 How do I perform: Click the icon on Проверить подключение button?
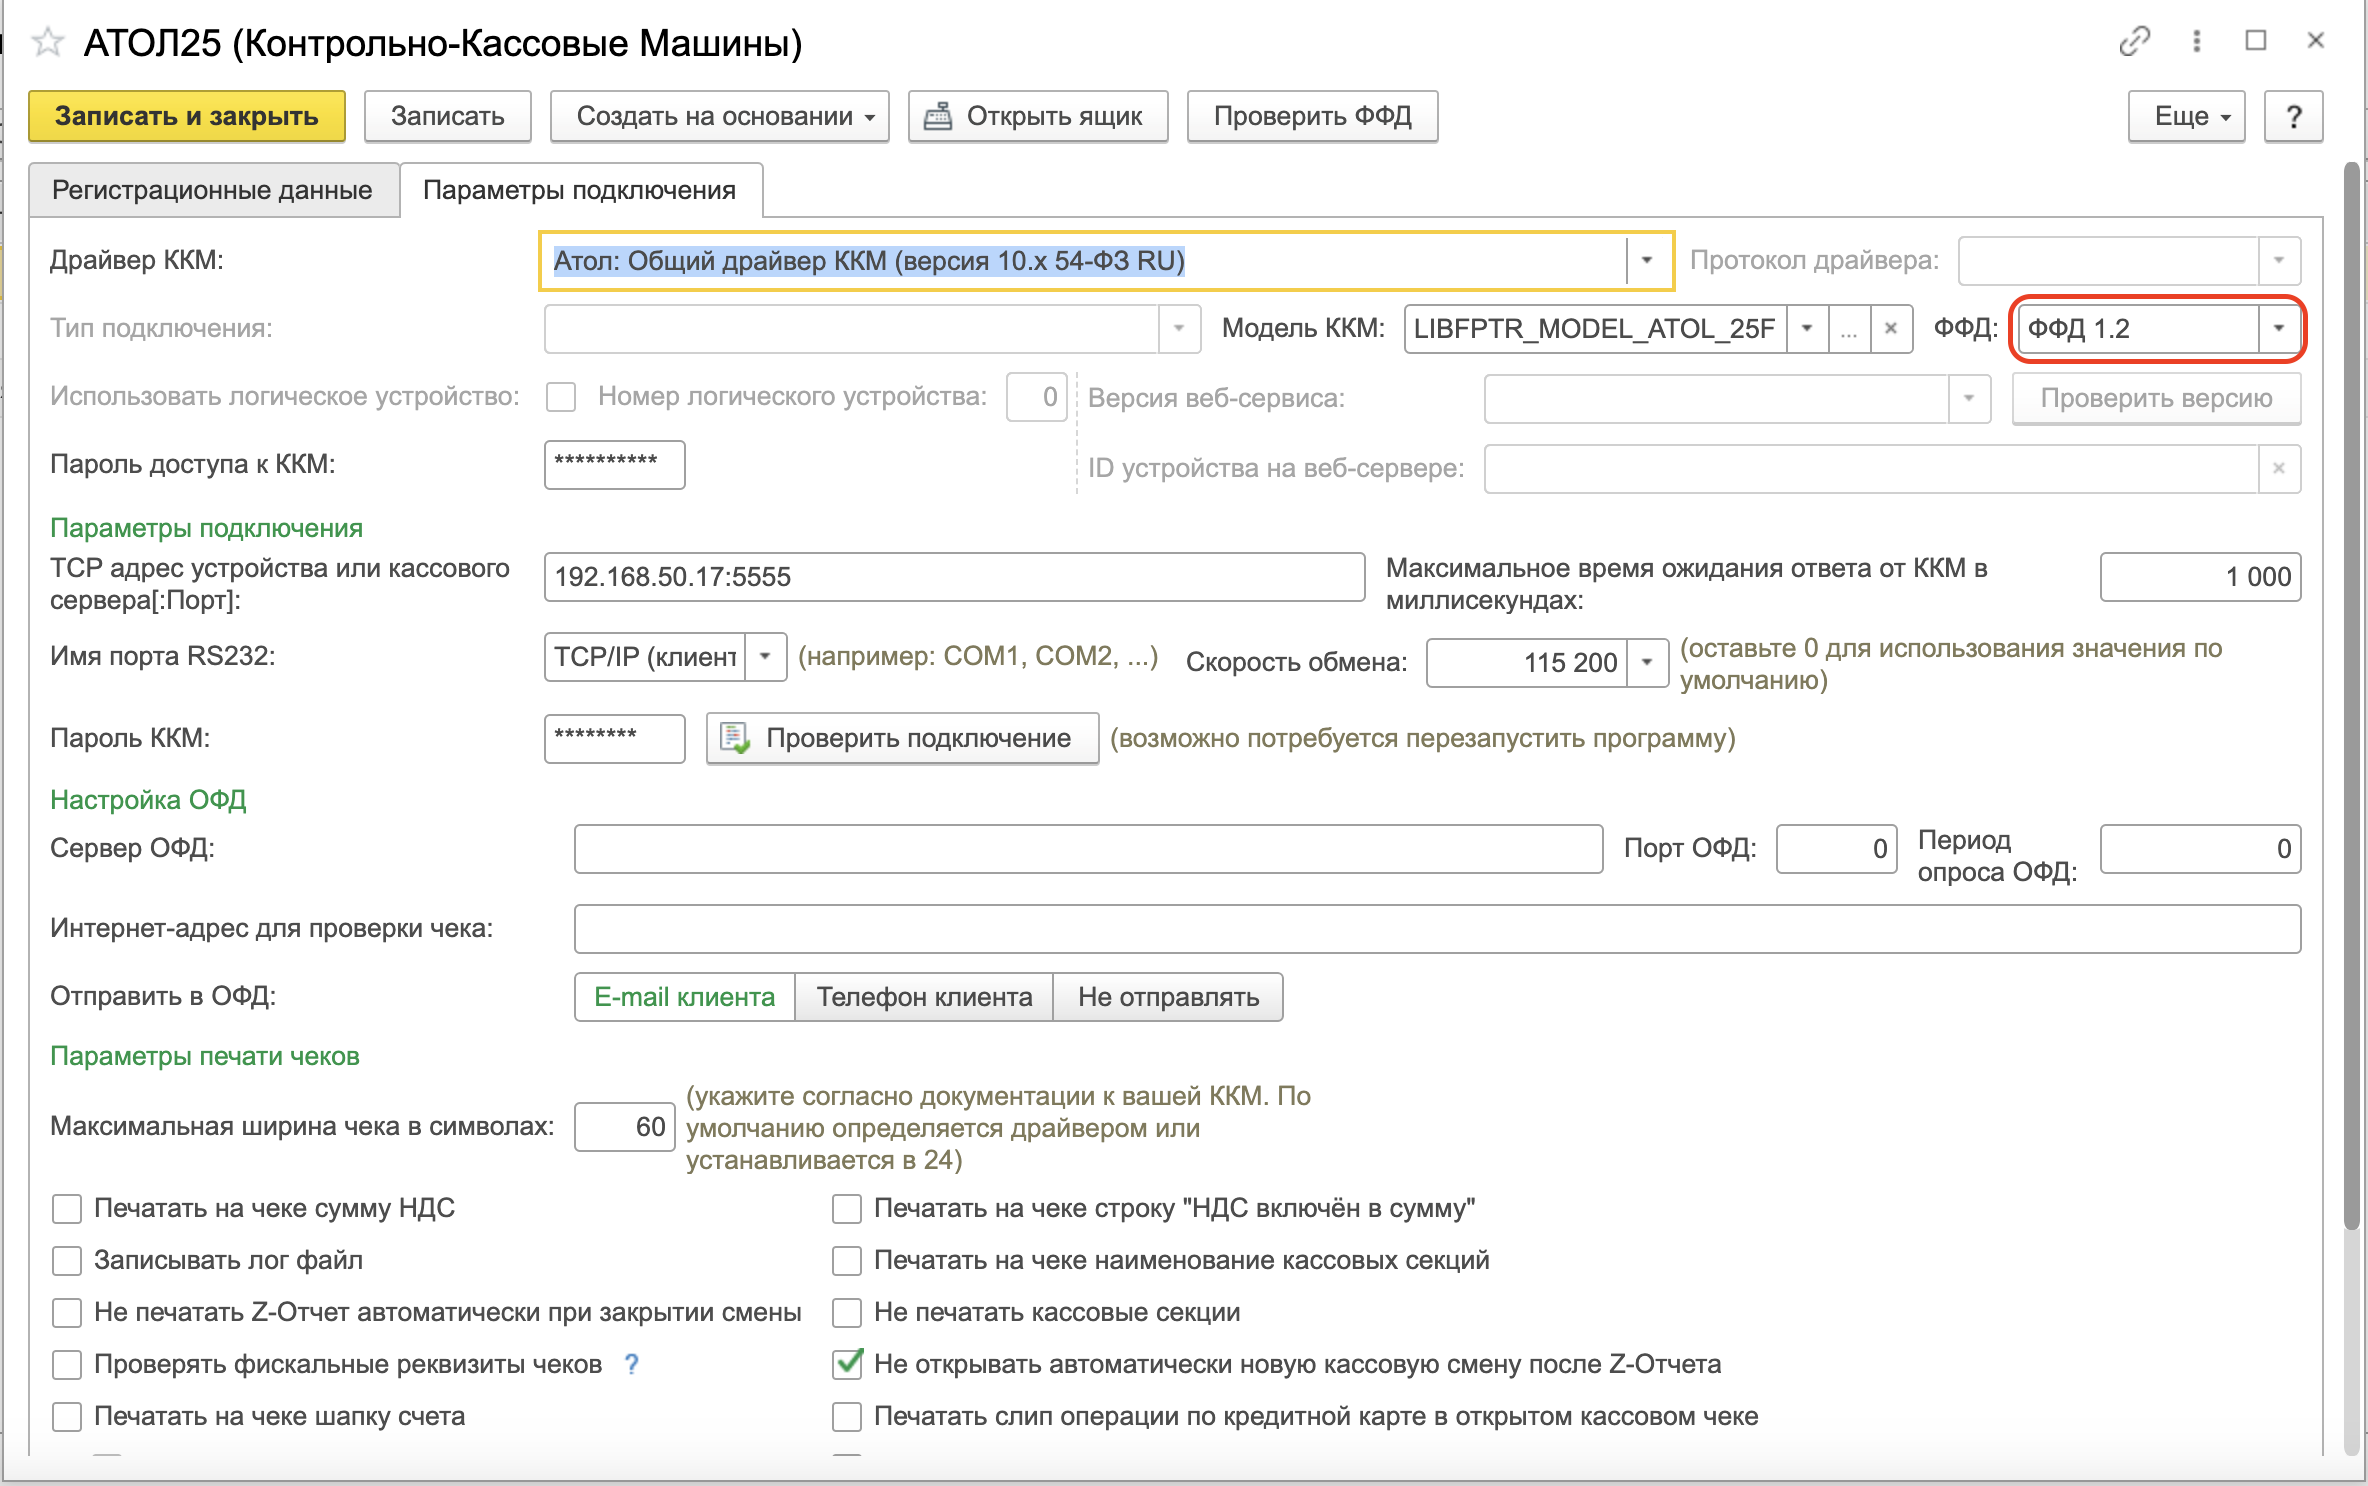[x=735, y=738]
